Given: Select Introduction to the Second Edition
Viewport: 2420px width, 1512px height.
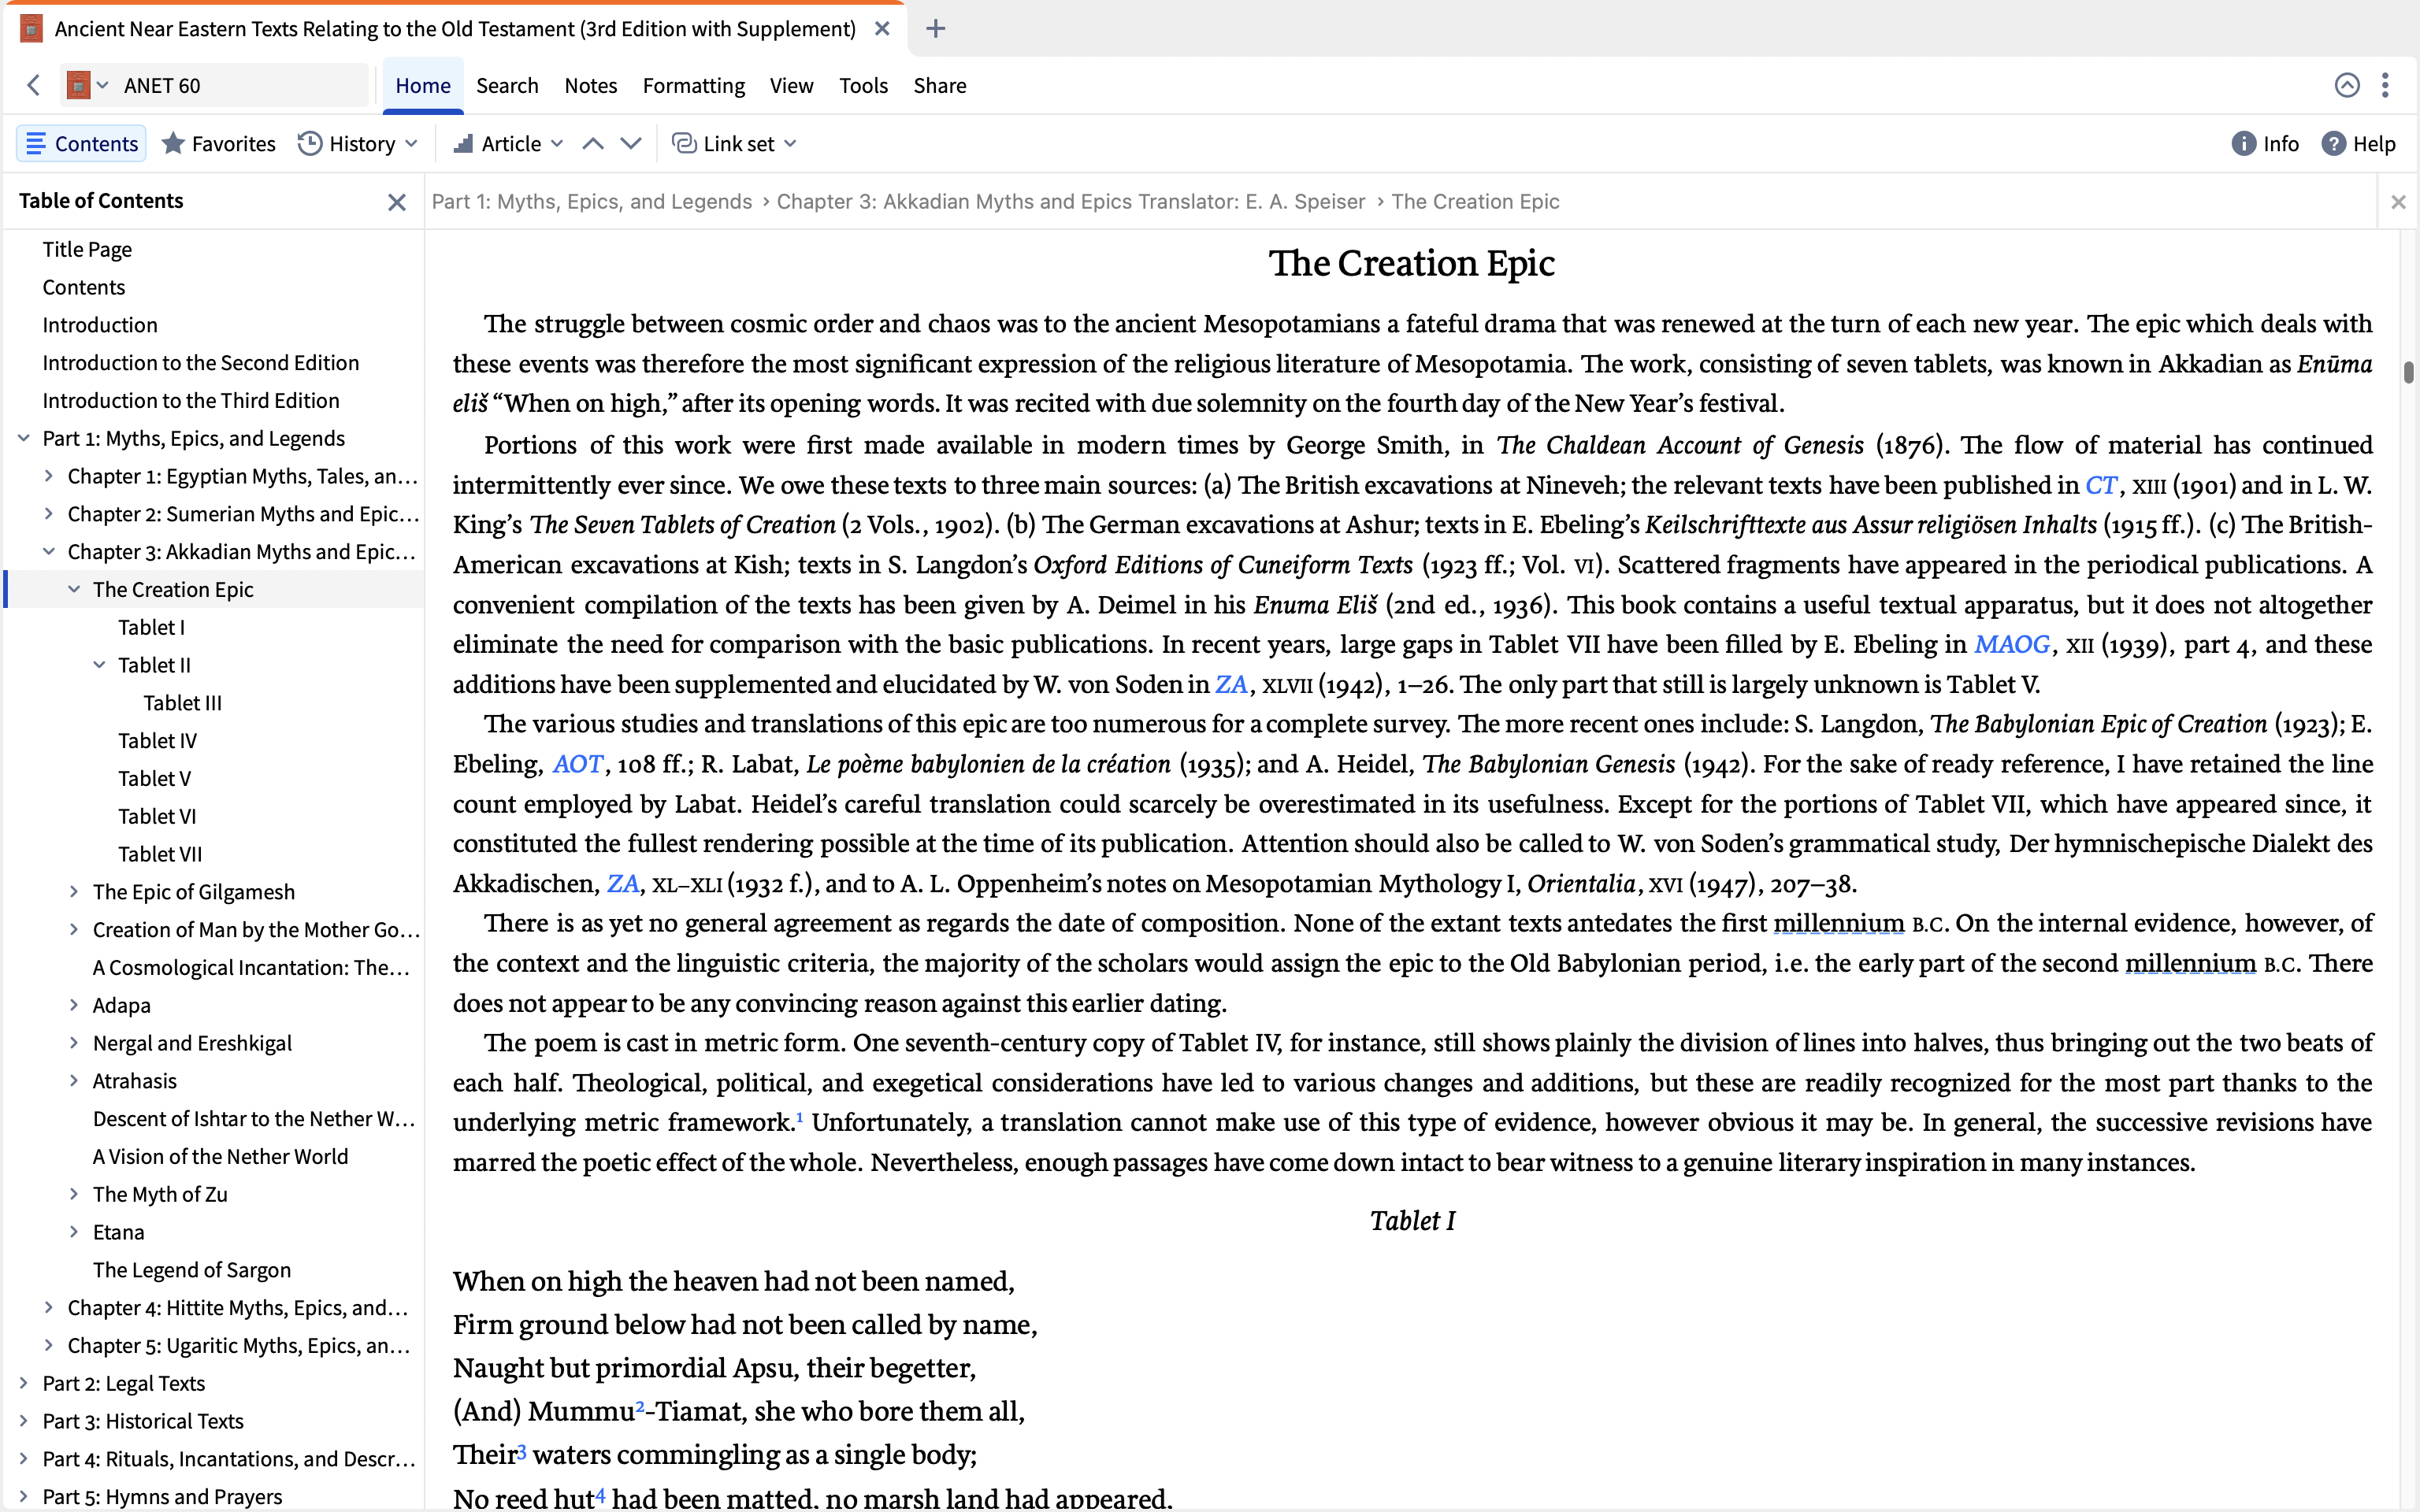Looking at the screenshot, I should coord(201,363).
